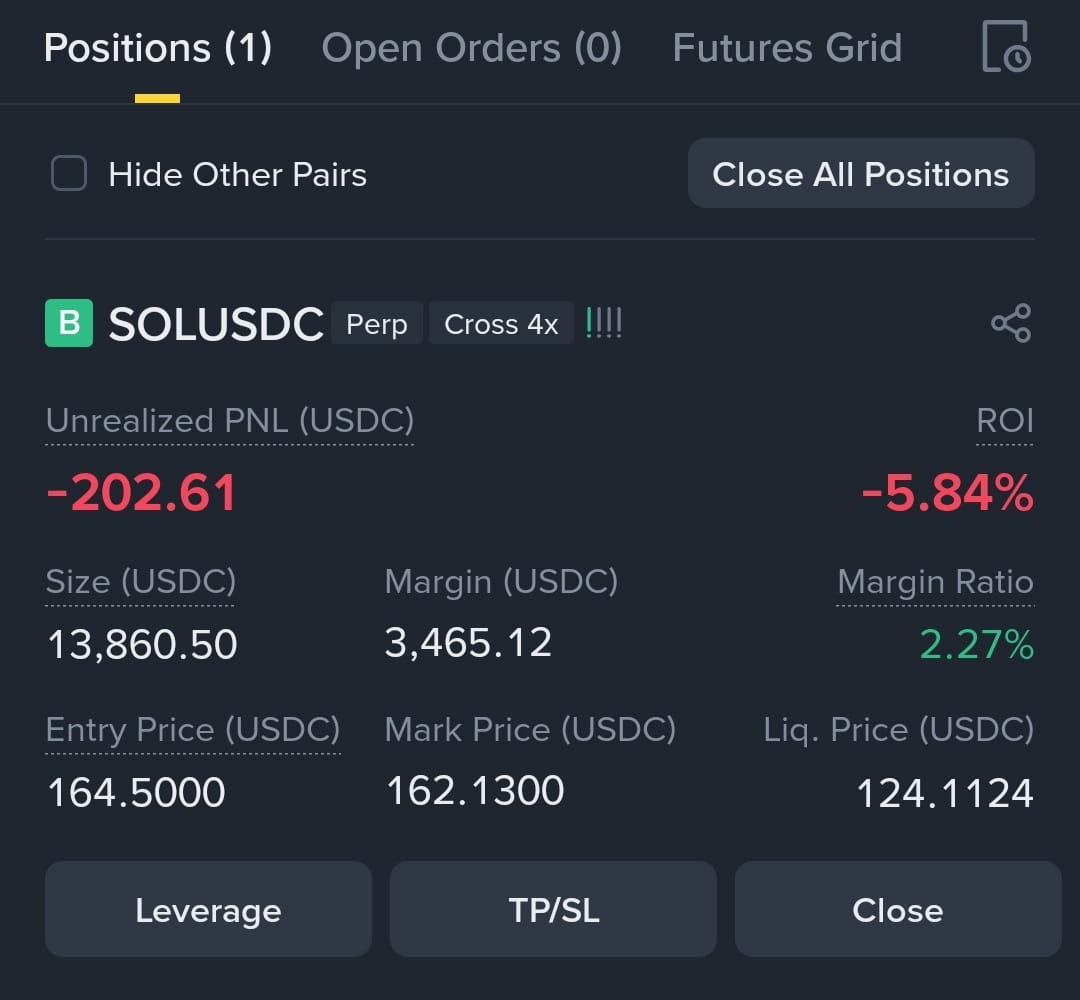Set TP/SL for the position
This screenshot has height=1000, width=1080.
click(553, 909)
